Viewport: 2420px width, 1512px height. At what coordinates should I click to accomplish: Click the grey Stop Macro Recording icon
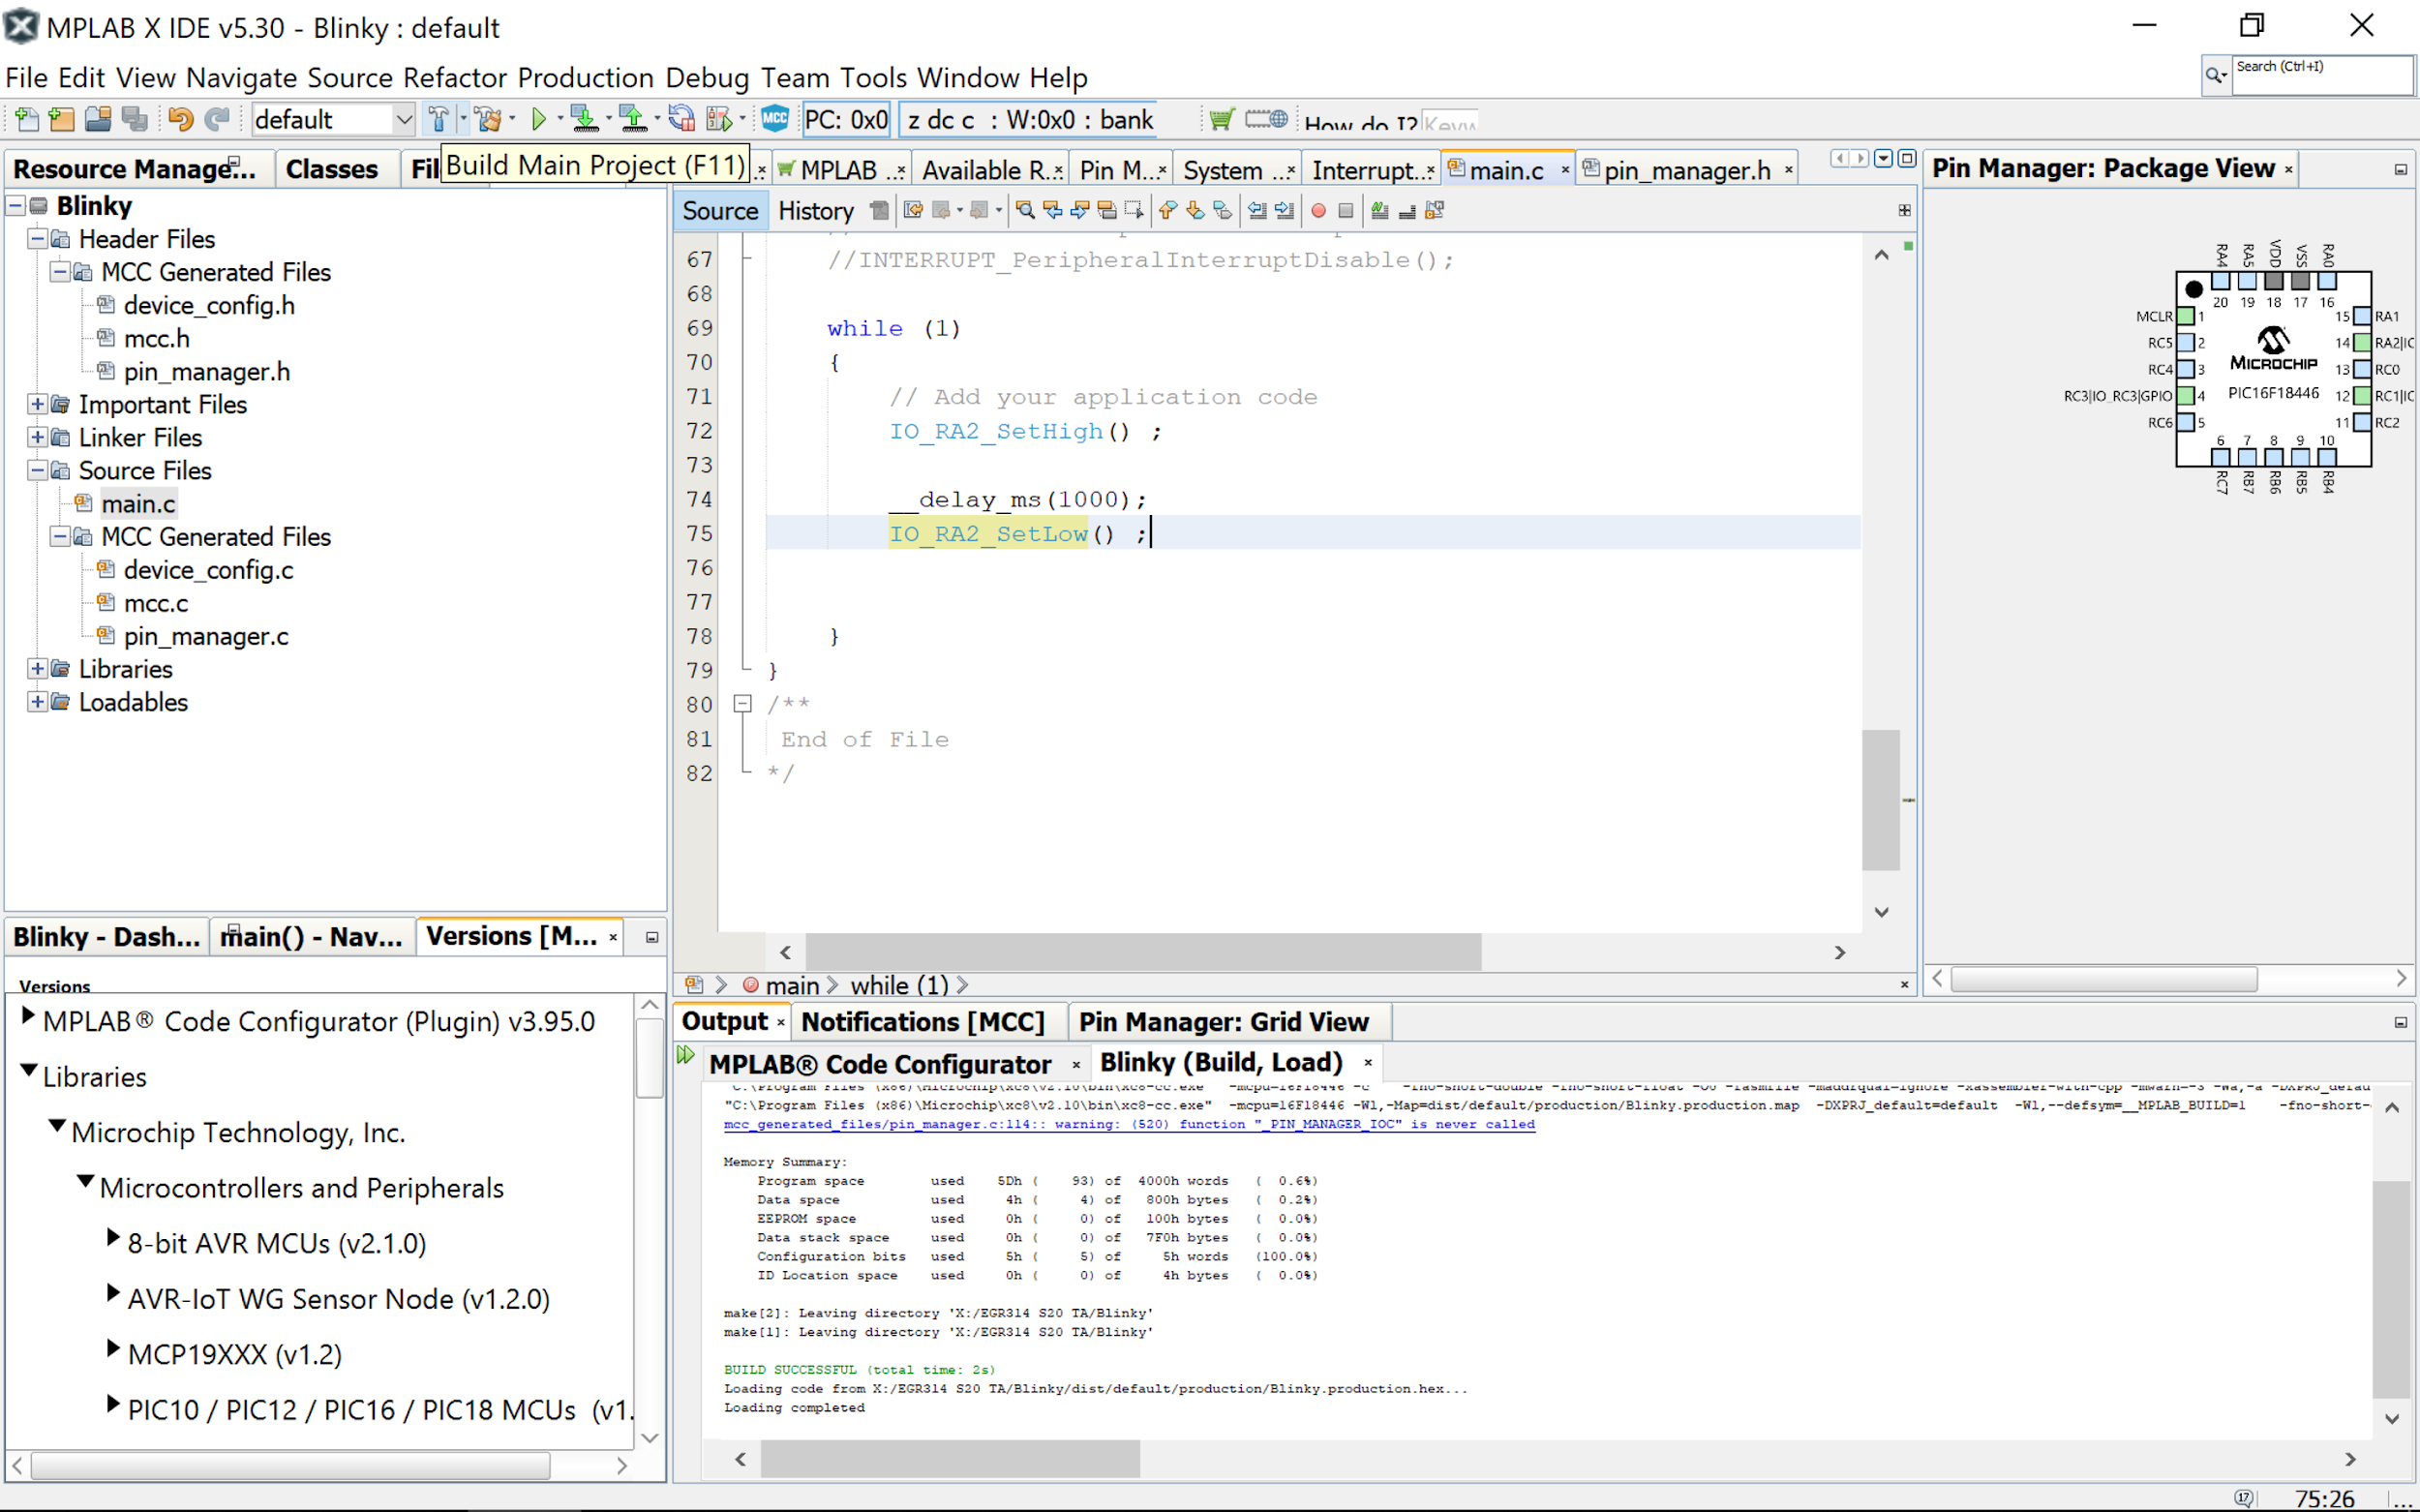1346,211
